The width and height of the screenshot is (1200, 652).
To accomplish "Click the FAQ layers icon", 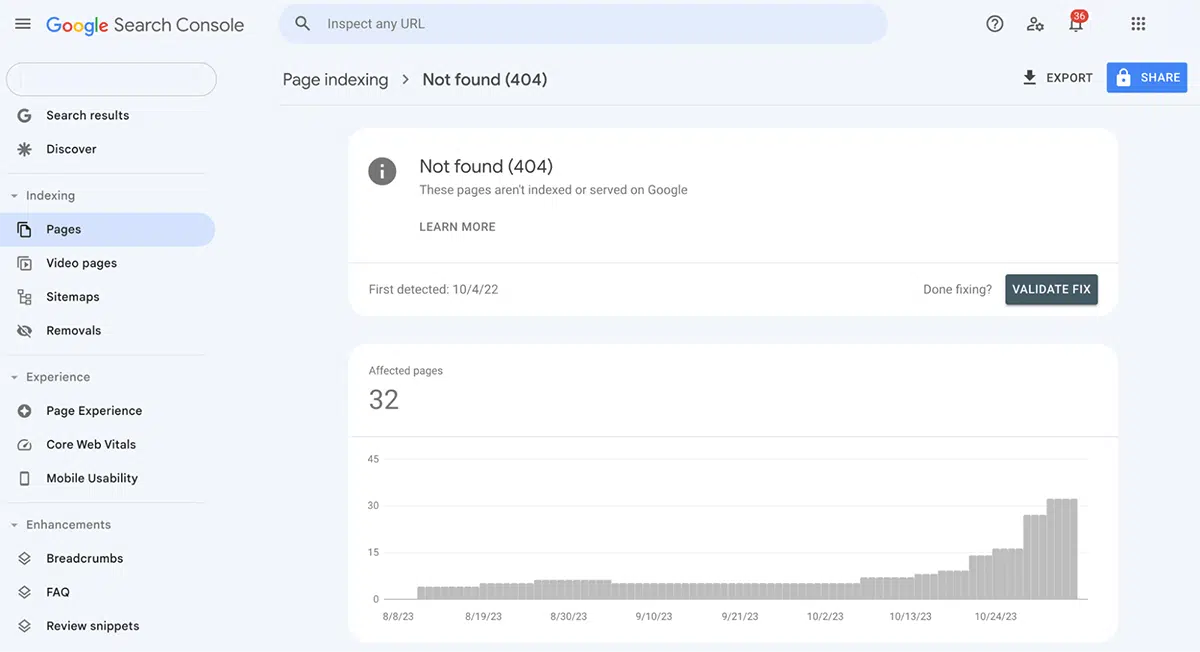I will pos(25,593).
